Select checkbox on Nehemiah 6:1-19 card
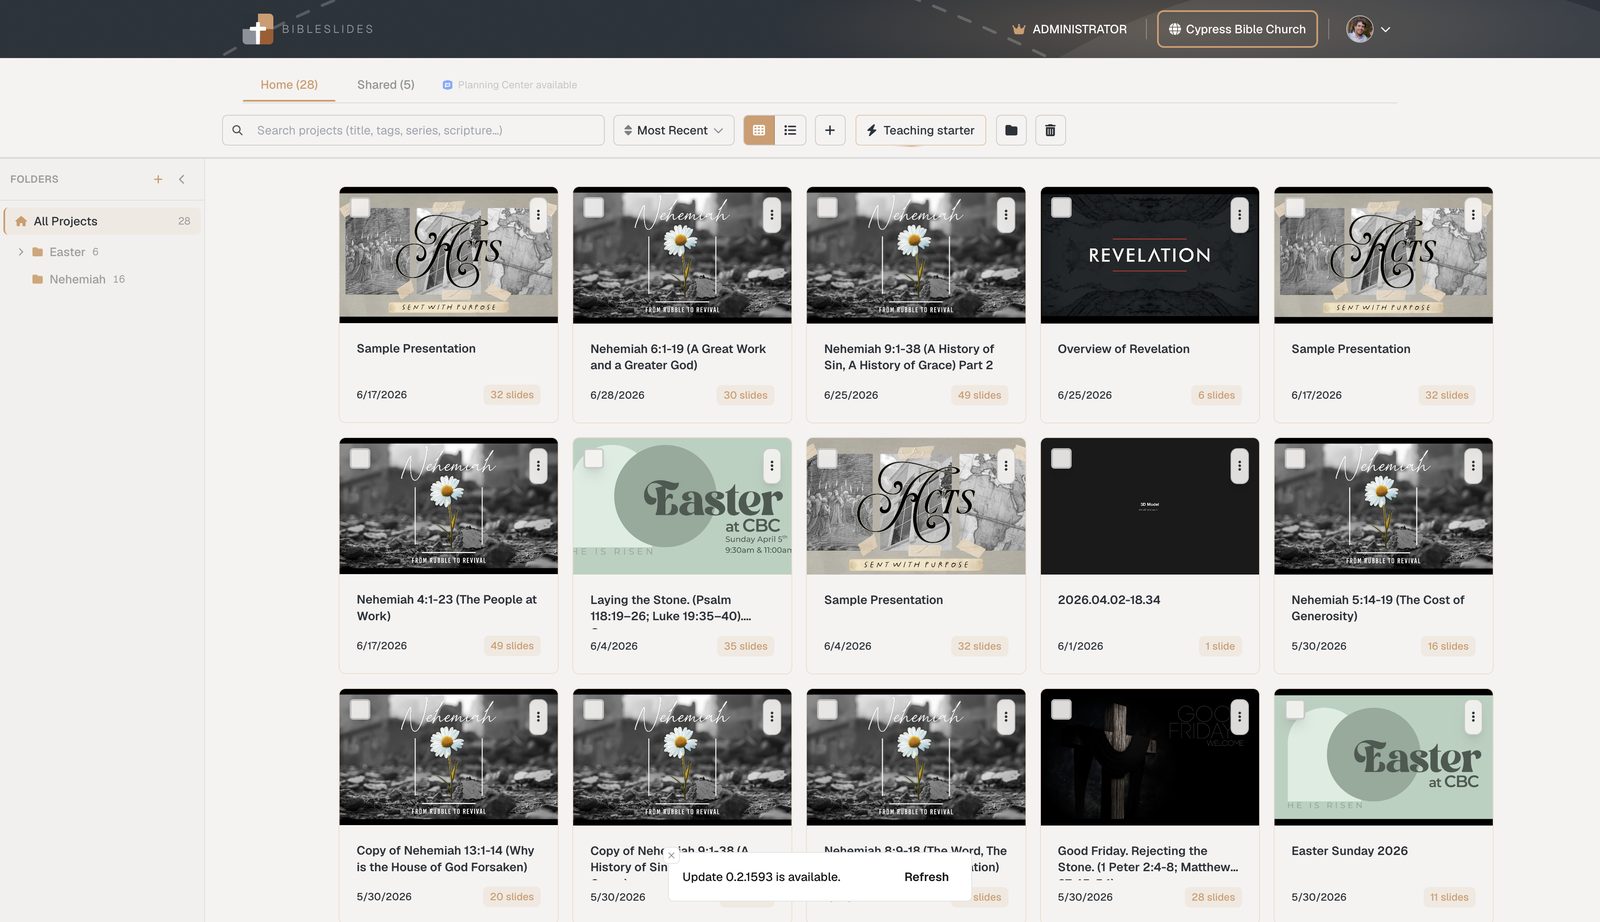This screenshot has width=1600, height=922. (x=594, y=207)
